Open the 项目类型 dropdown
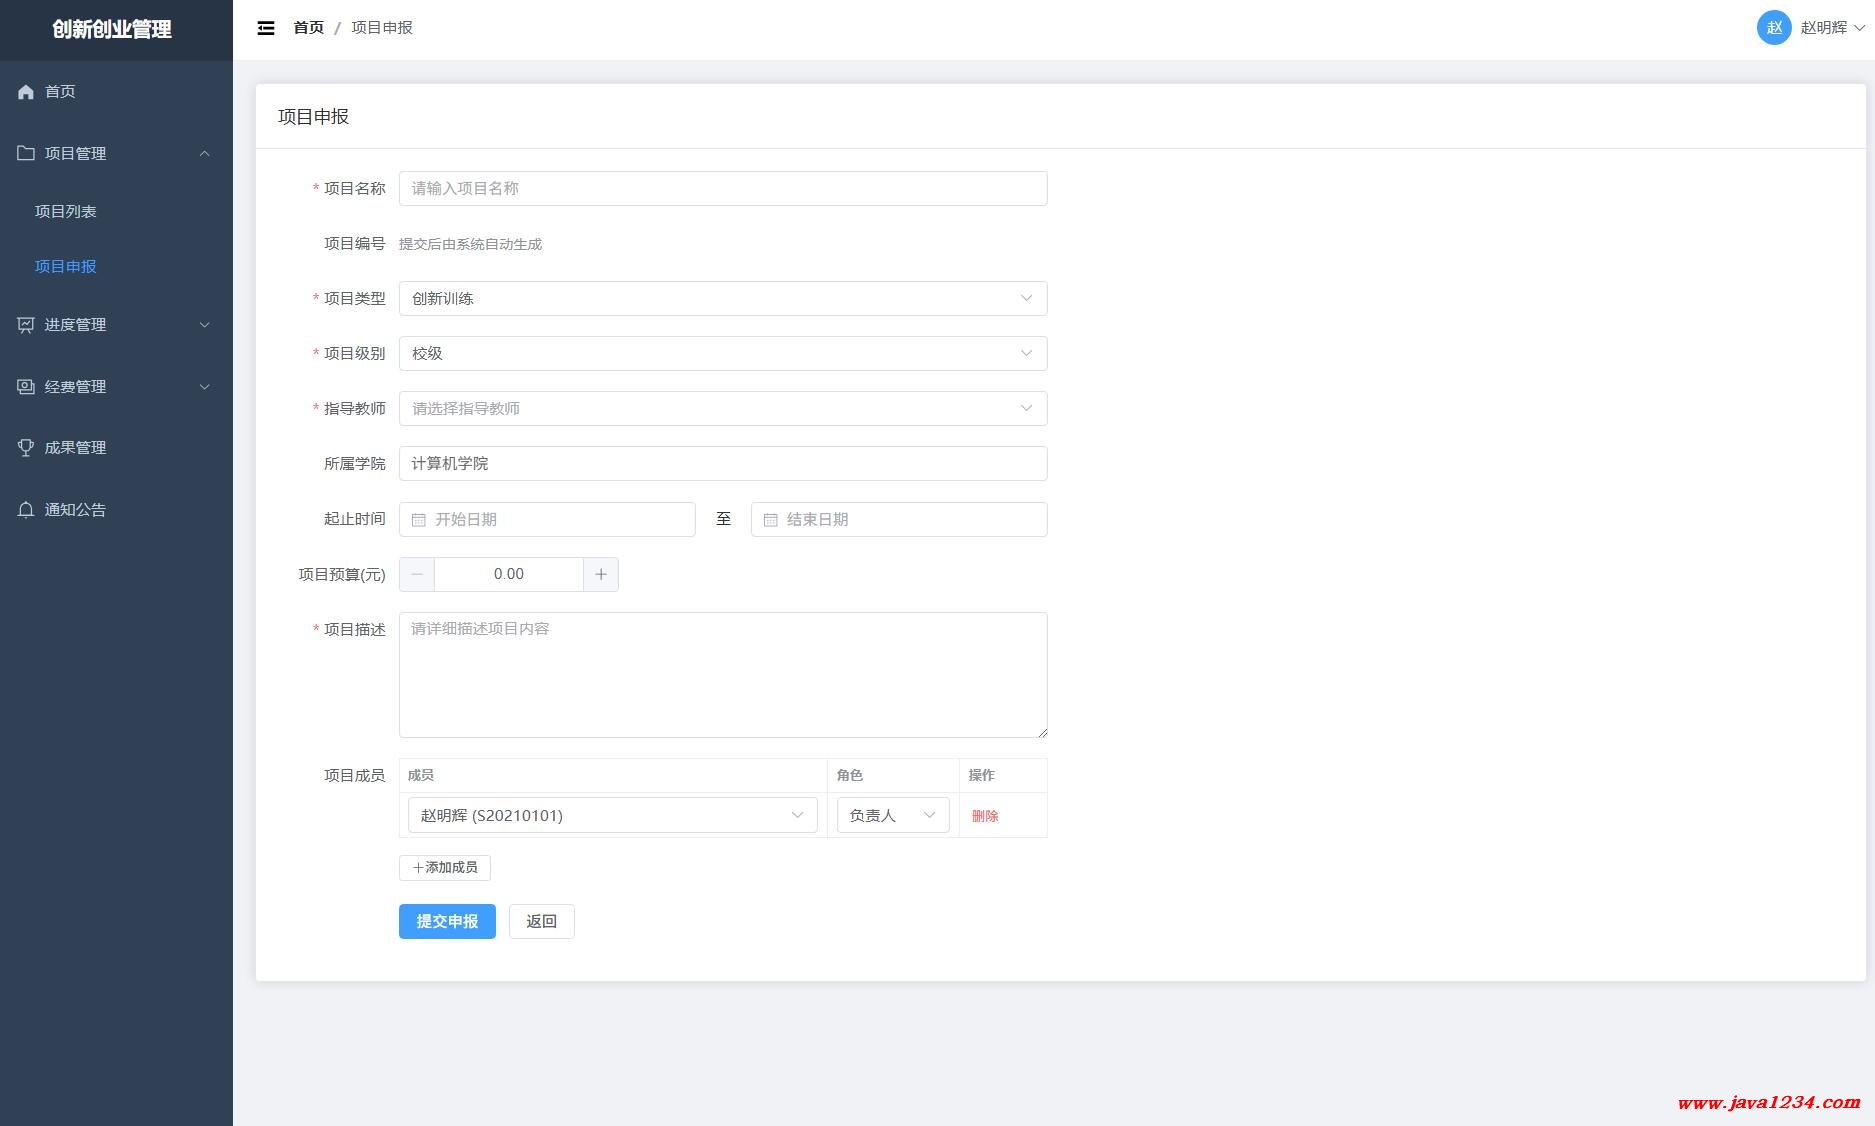Image resolution: width=1875 pixels, height=1126 pixels. pos(722,298)
